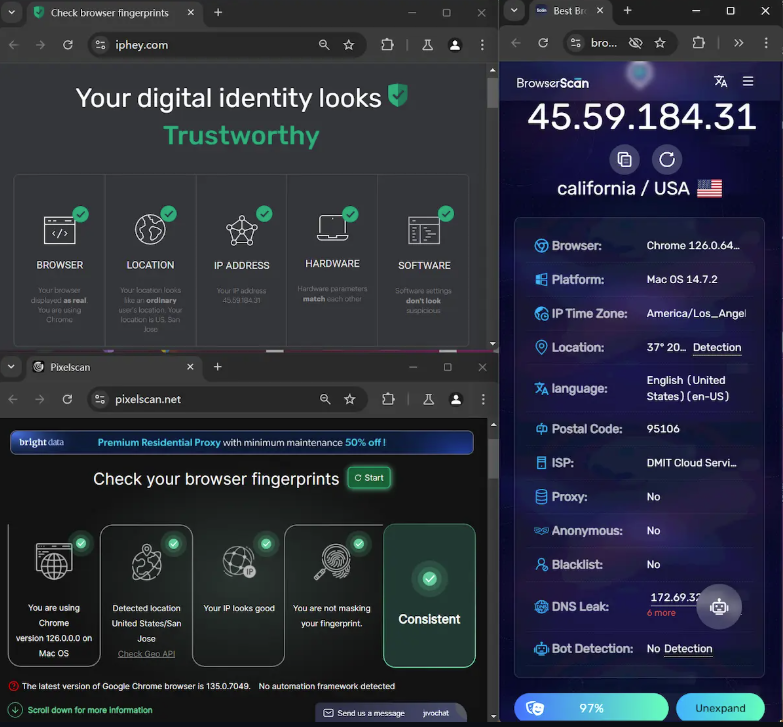Click the Start button on Pixelscan
The height and width of the screenshot is (727, 783).
tap(369, 478)
